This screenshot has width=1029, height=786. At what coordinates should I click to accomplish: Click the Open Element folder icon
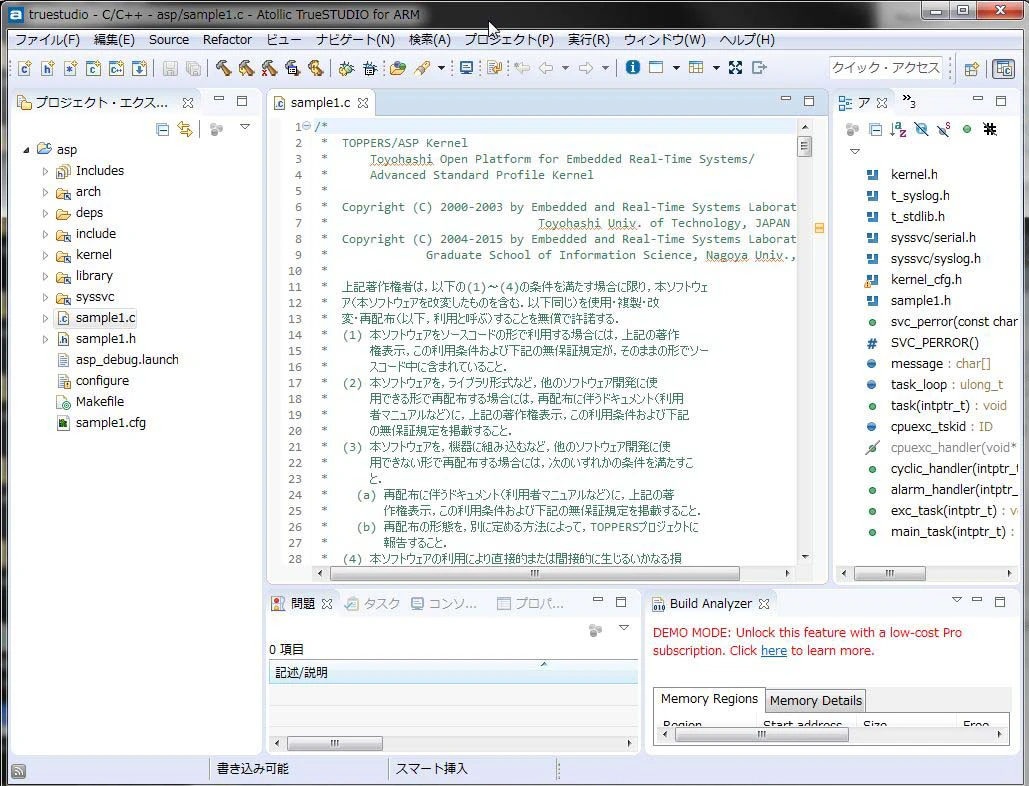point(397,68)
